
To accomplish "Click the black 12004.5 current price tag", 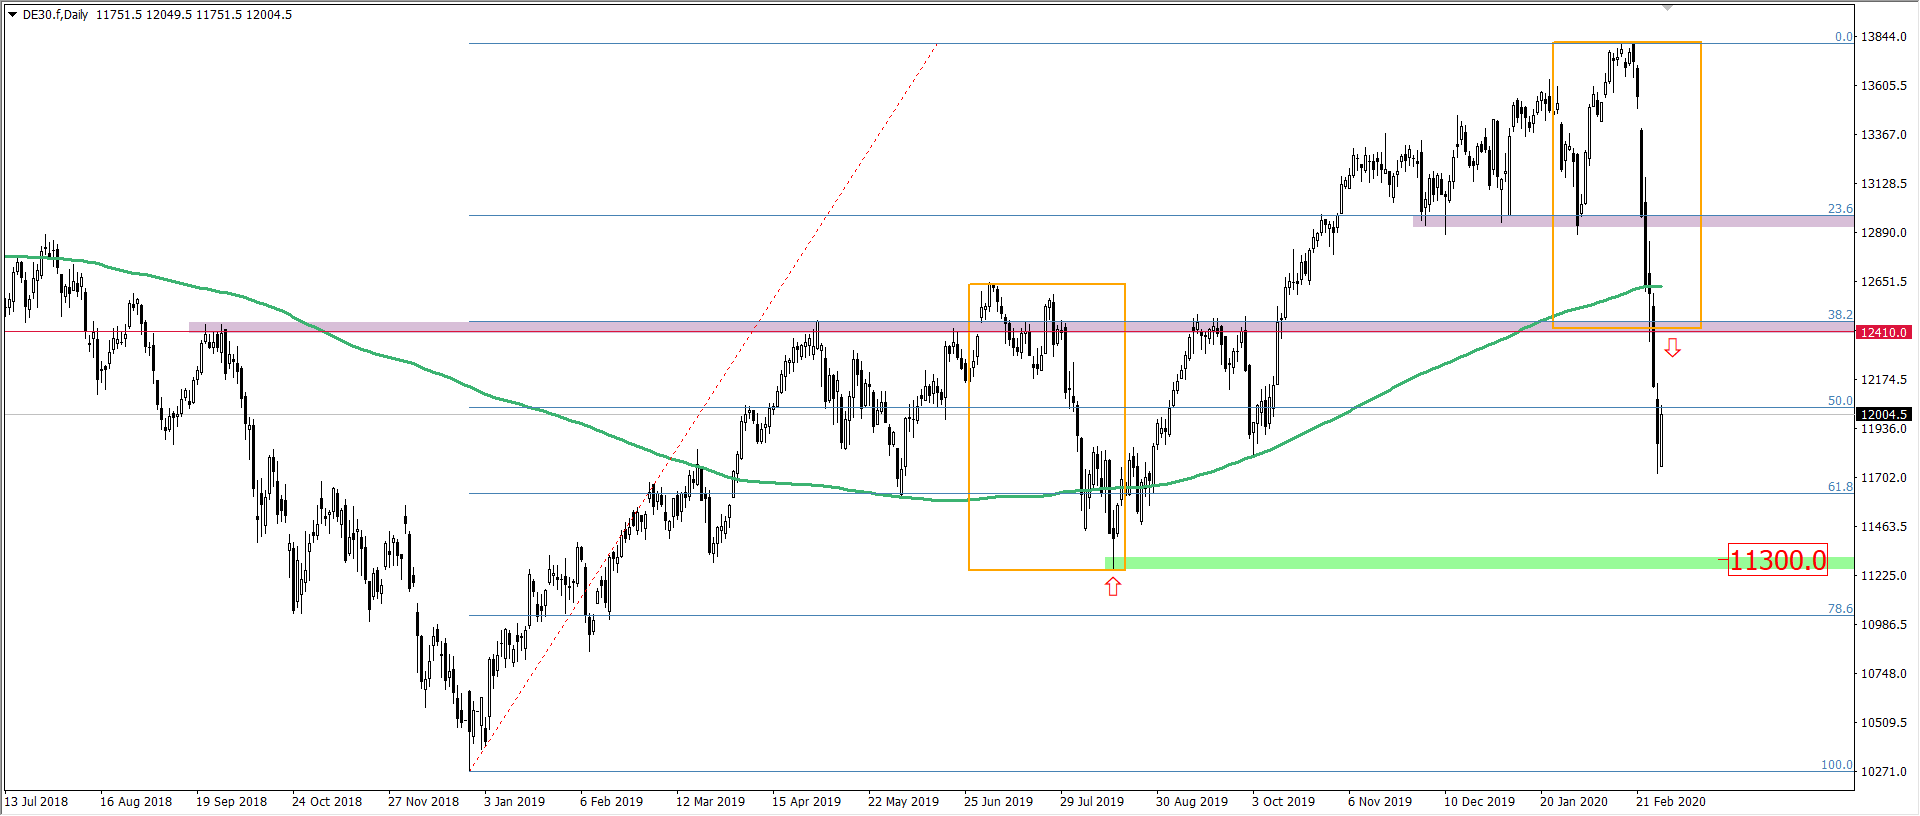I will pos(1883,414).
